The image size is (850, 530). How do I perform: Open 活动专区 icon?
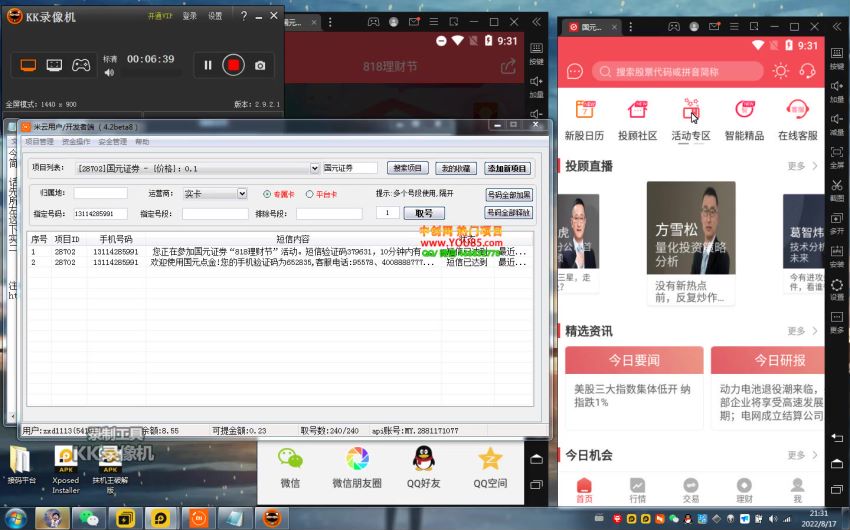tap(691, 120)
